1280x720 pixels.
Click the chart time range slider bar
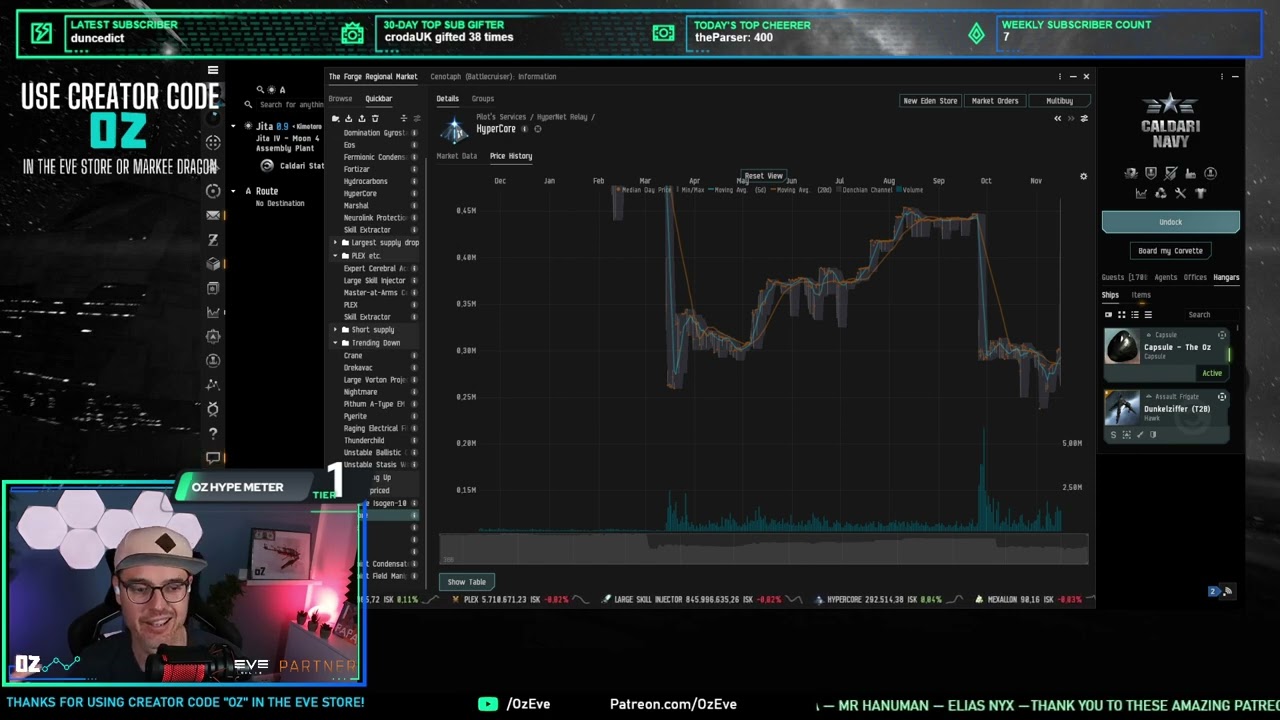[764, 549]
